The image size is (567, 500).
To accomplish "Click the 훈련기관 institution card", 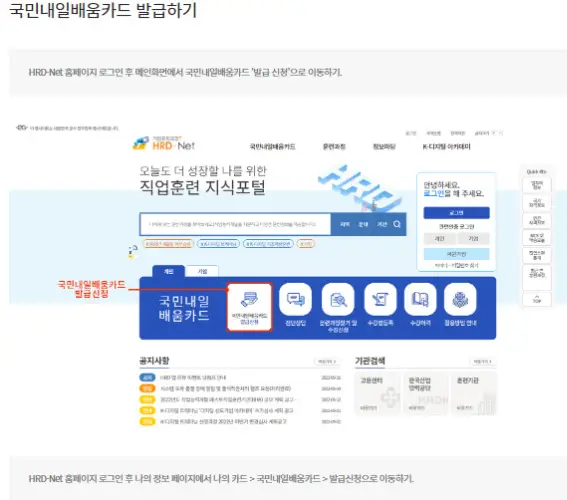I will (x=474, y=393).
